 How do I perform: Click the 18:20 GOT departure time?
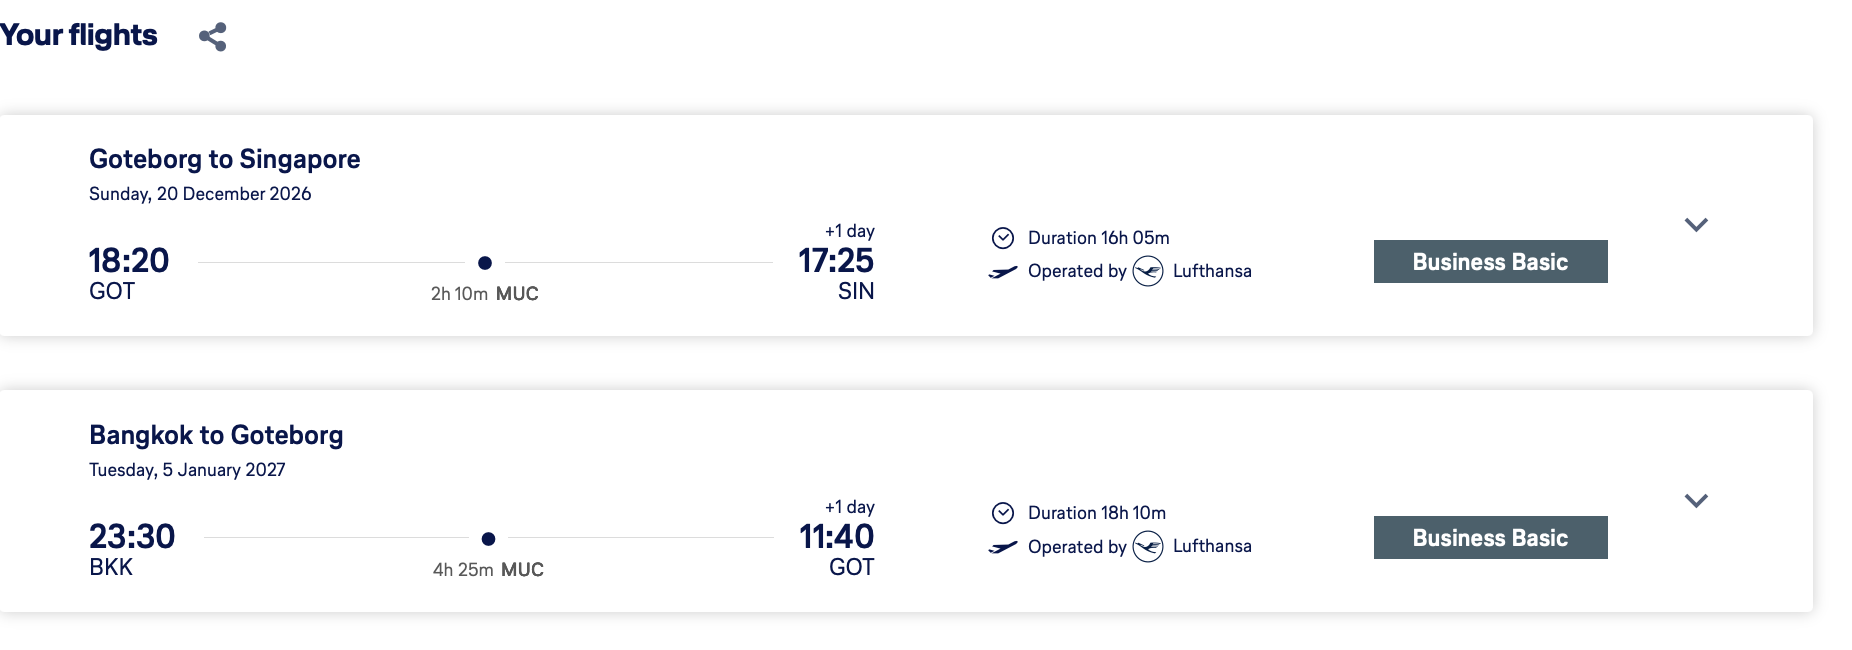129,261
